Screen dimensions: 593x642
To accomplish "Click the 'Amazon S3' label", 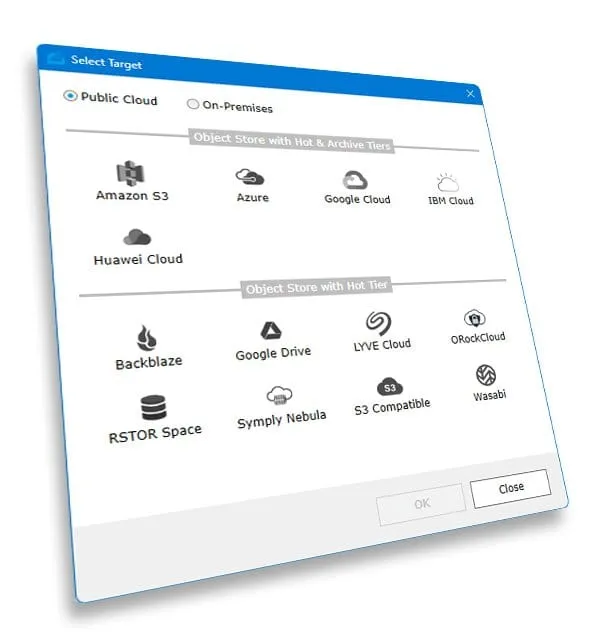I will point(132,195).
